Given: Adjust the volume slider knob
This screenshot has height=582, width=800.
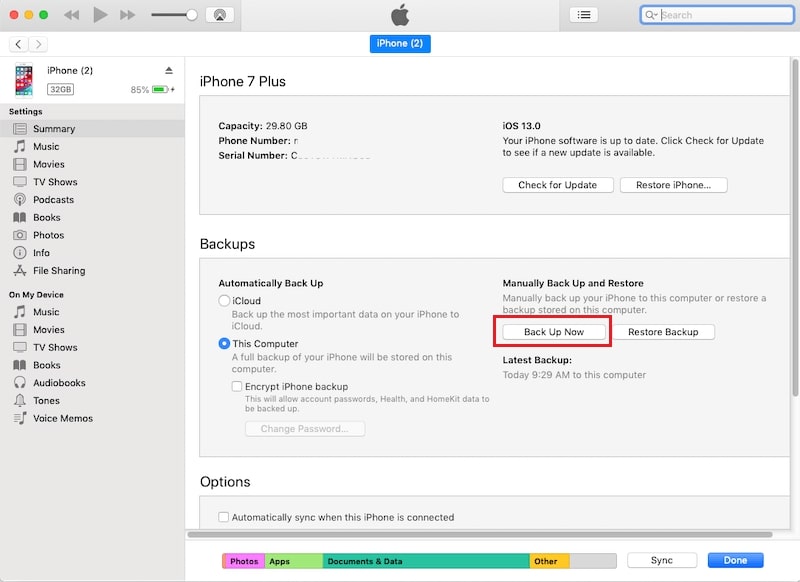Looking at the screenshot, I should [x=191, y=15].
